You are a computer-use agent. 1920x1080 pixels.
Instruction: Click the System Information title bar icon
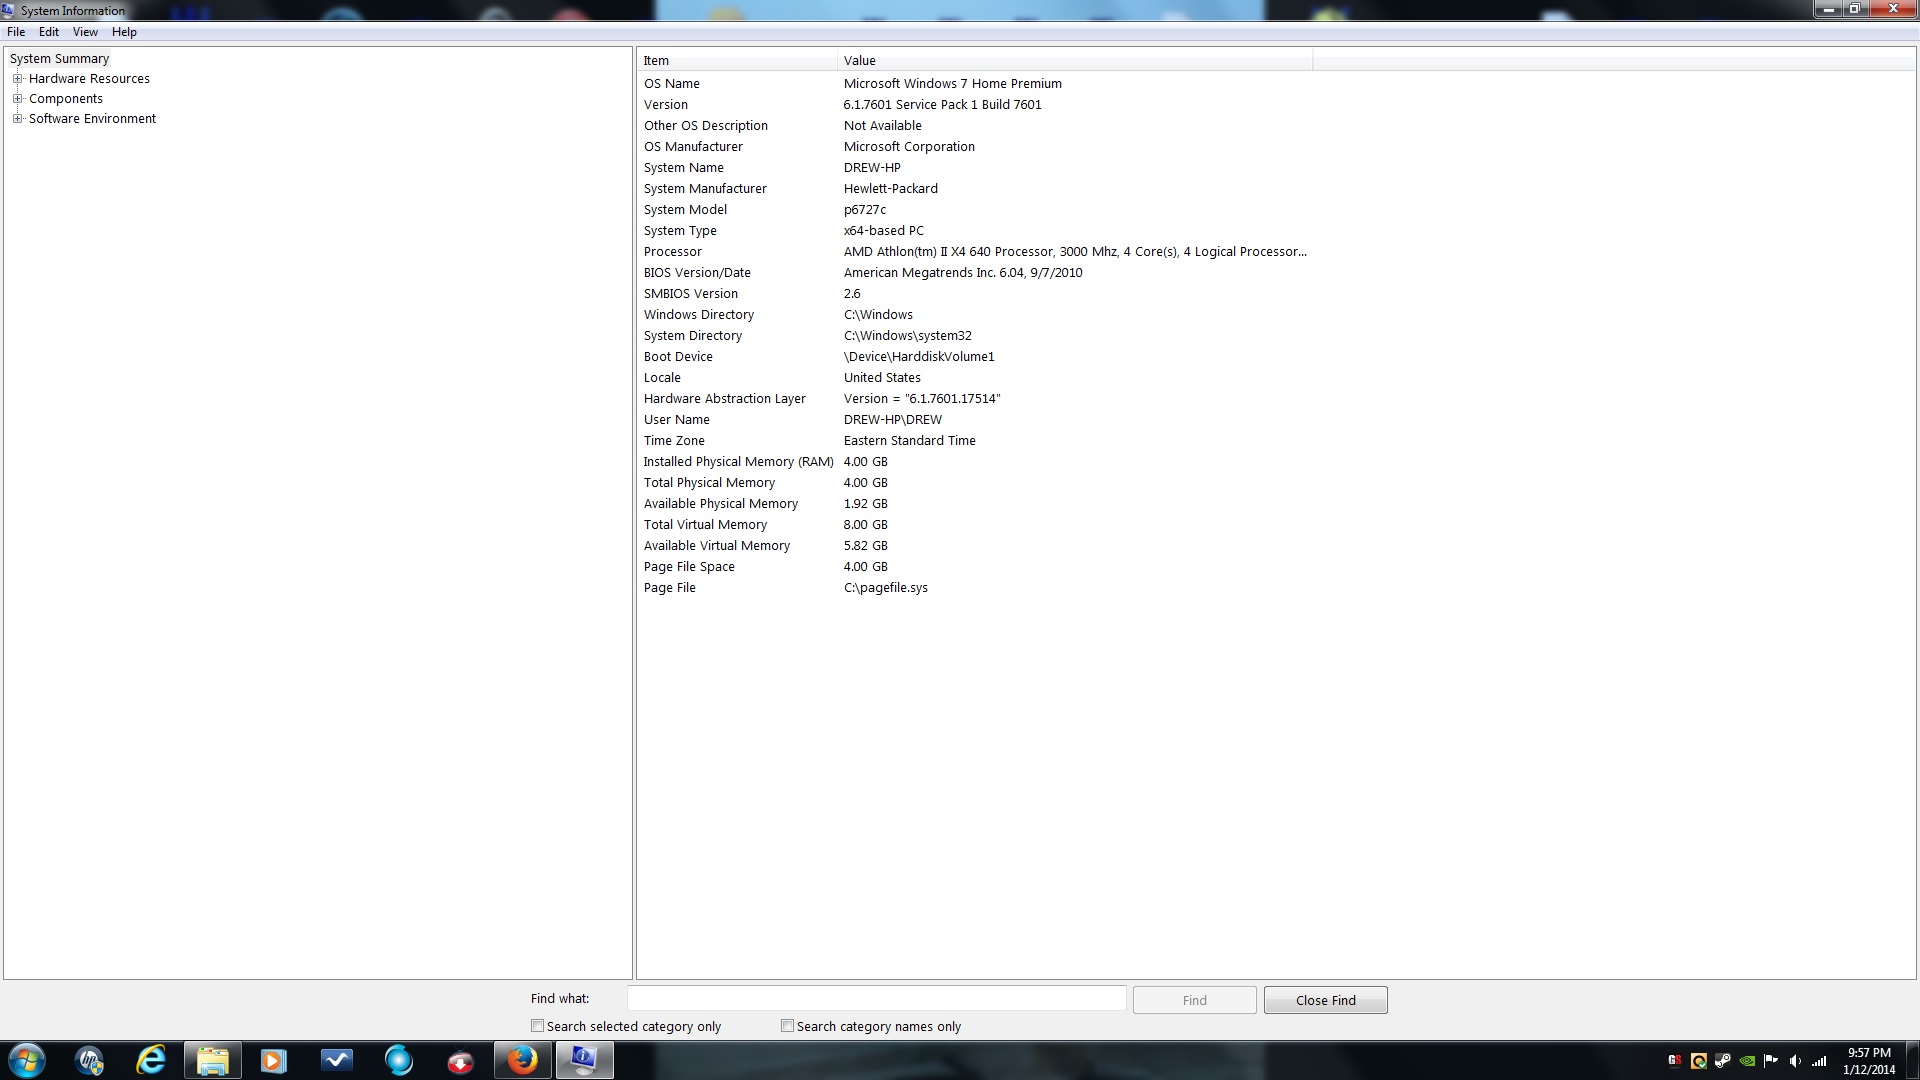tap(8, 10)
